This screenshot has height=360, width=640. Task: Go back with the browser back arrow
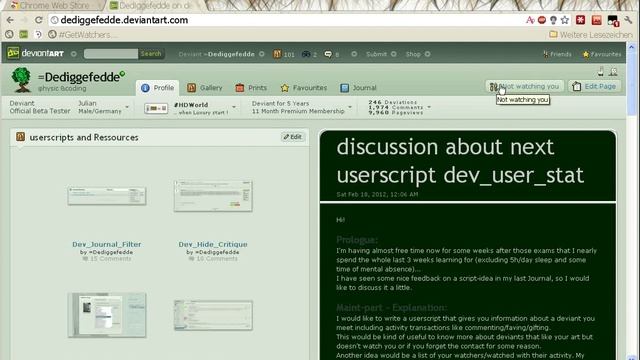tap(10, 20)
